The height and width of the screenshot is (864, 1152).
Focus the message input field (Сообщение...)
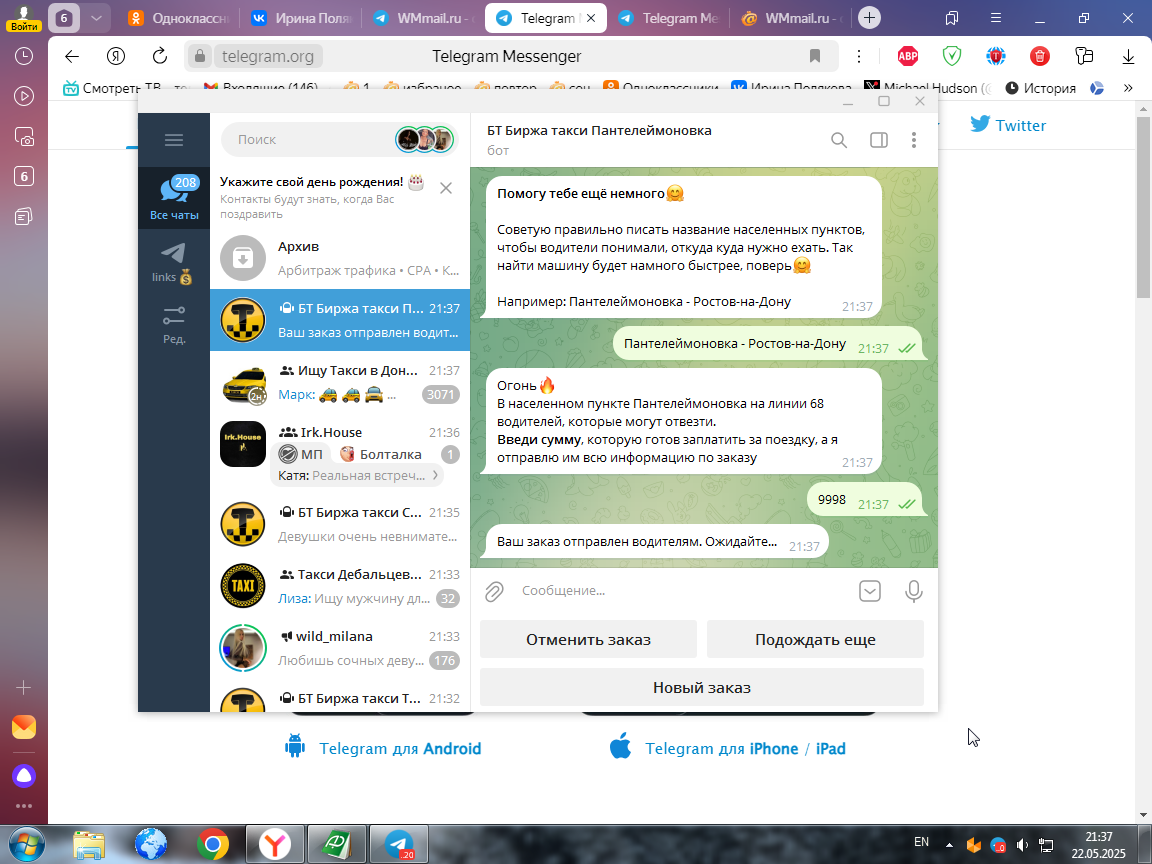coord(683,591)
